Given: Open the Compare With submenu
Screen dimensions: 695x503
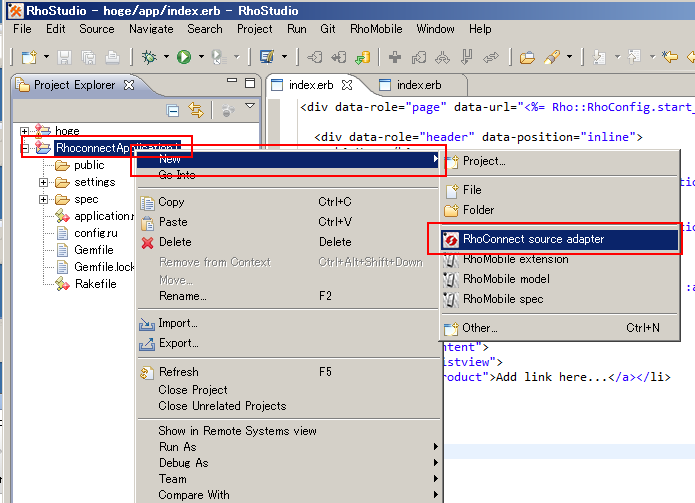Looking at the screenshot, I should 288,495.
